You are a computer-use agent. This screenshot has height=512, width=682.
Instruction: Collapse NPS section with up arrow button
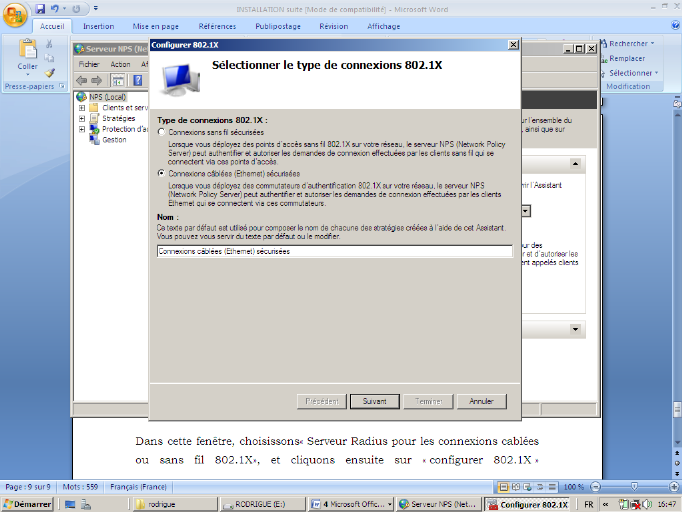click(575, 164)
